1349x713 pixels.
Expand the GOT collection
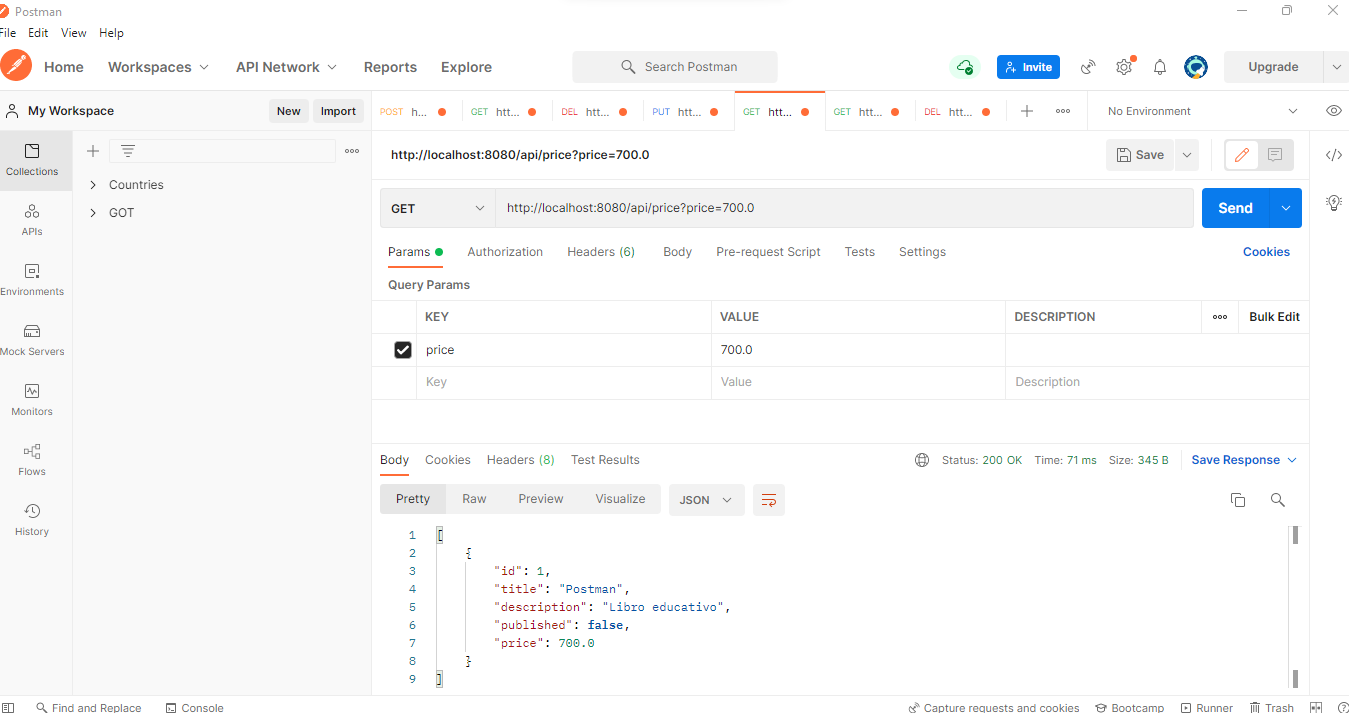coord(93,213)
